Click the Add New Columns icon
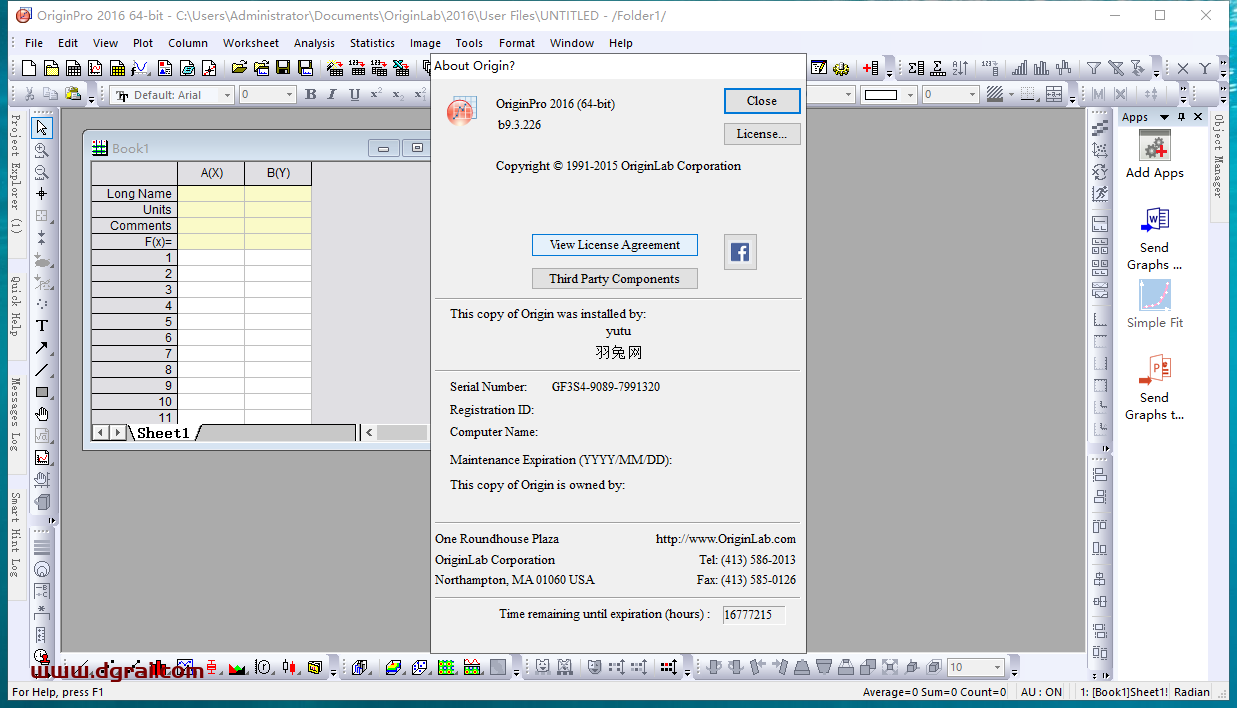This screenshot has height=708, width=1237. pyautogui.click(x=871, y=68)
